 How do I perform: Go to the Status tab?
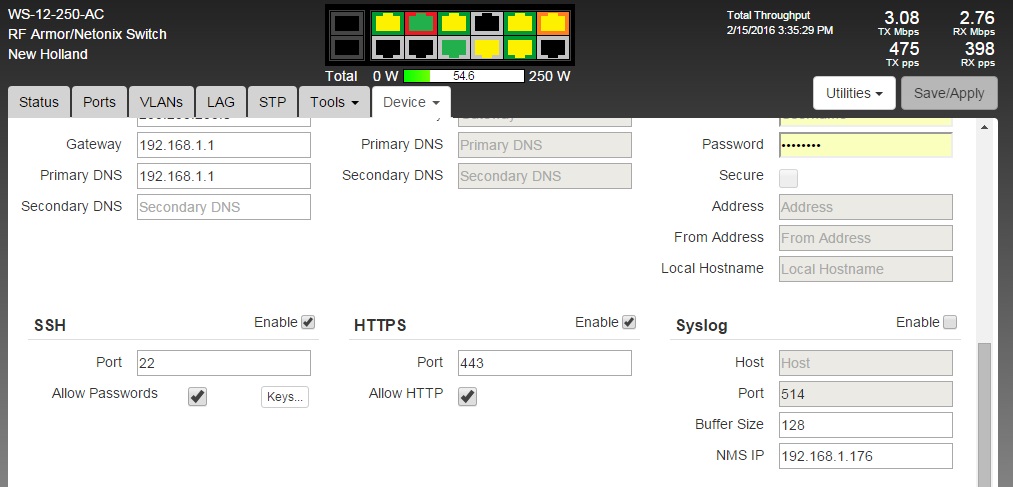click(x=39, y=102)
